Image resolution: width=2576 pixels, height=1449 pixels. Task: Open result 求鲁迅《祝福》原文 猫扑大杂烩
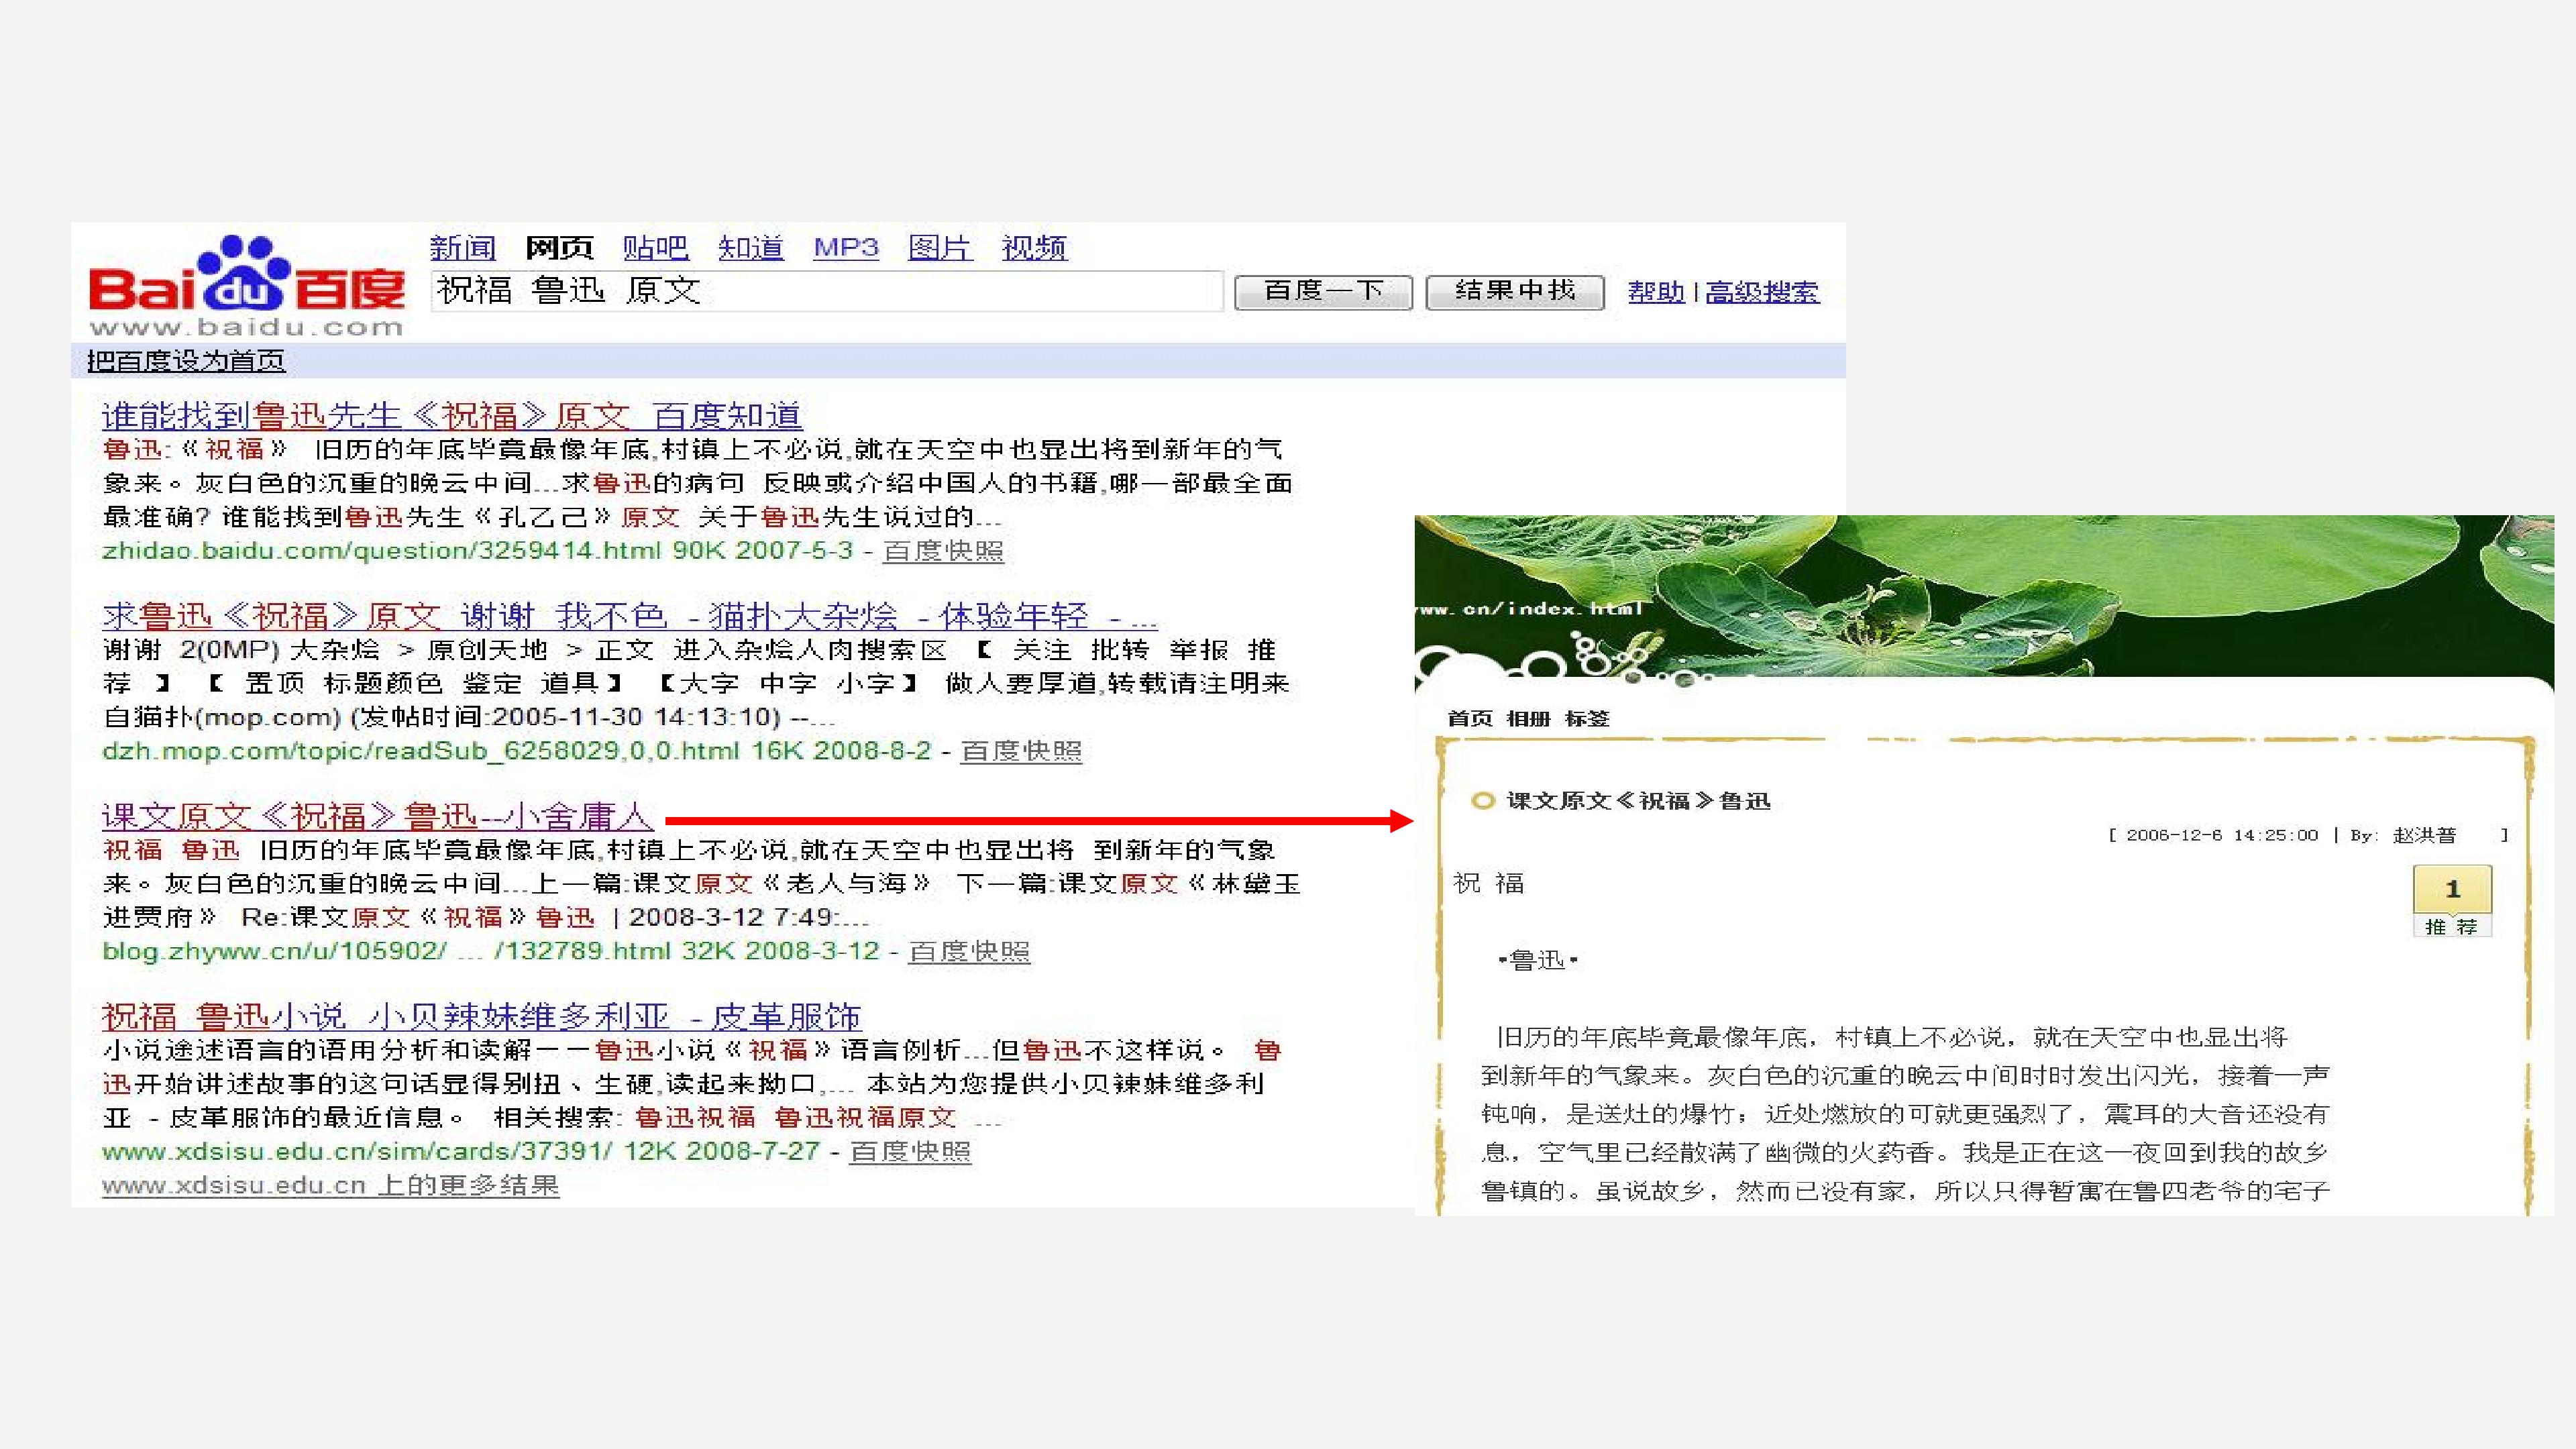pos(629,616)
